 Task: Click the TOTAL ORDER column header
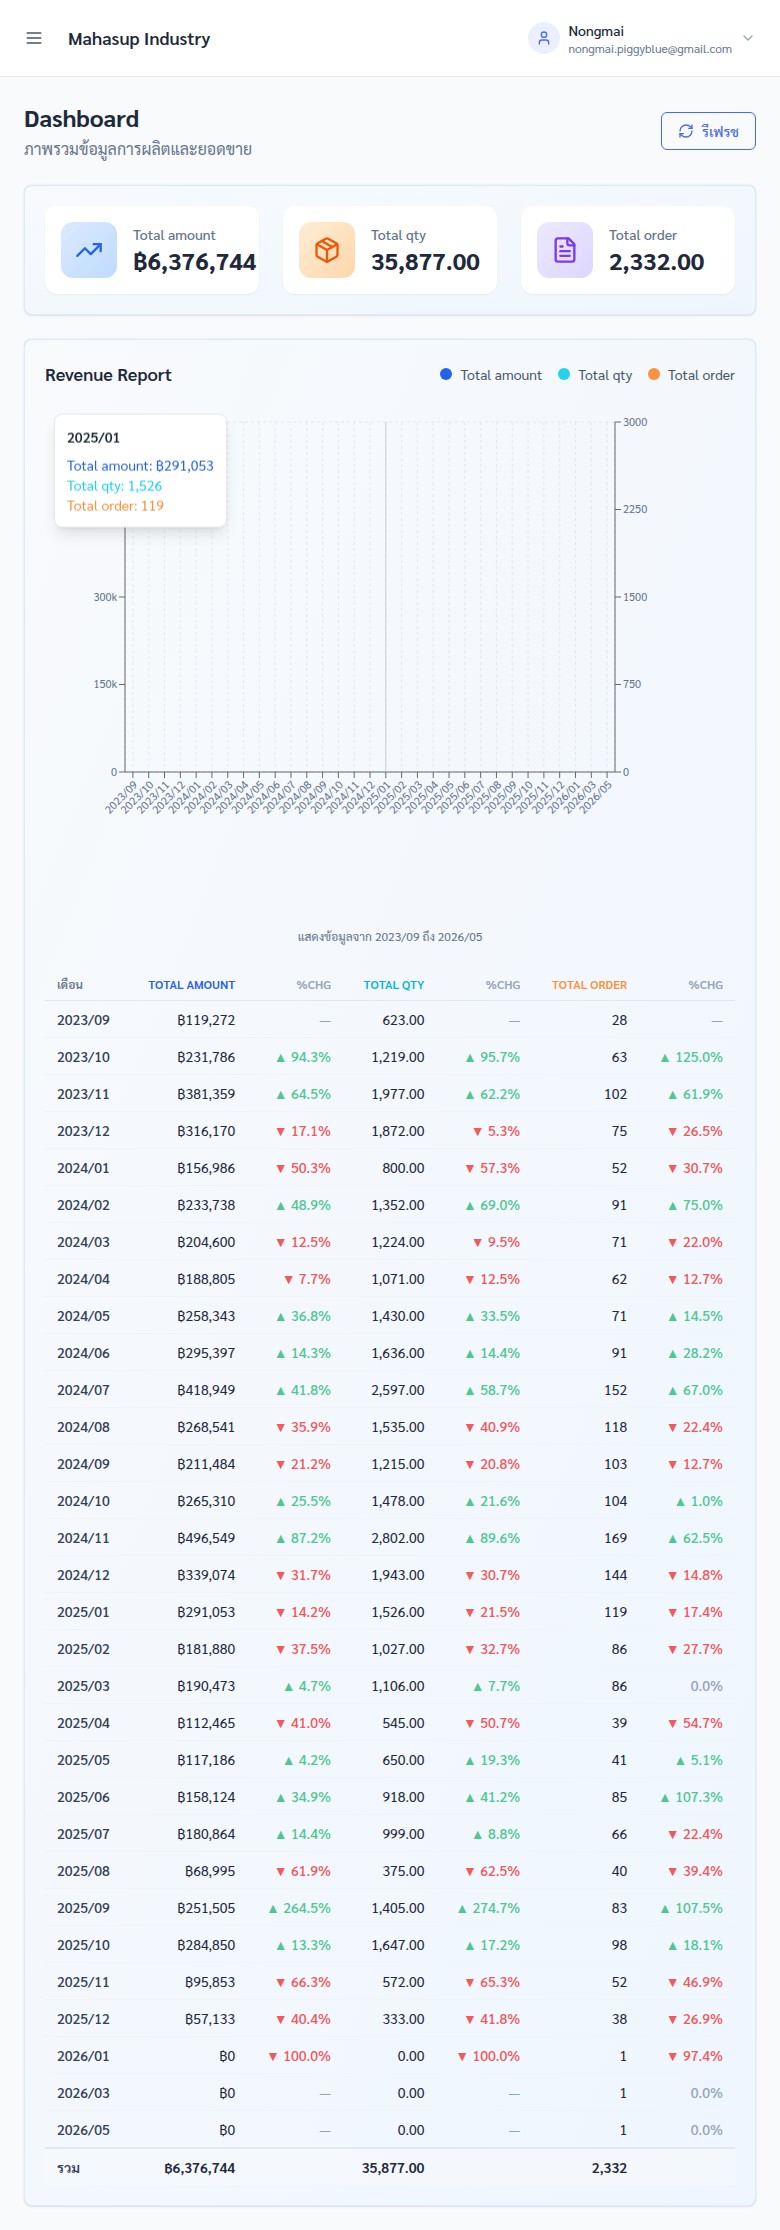tap(589, 985)
